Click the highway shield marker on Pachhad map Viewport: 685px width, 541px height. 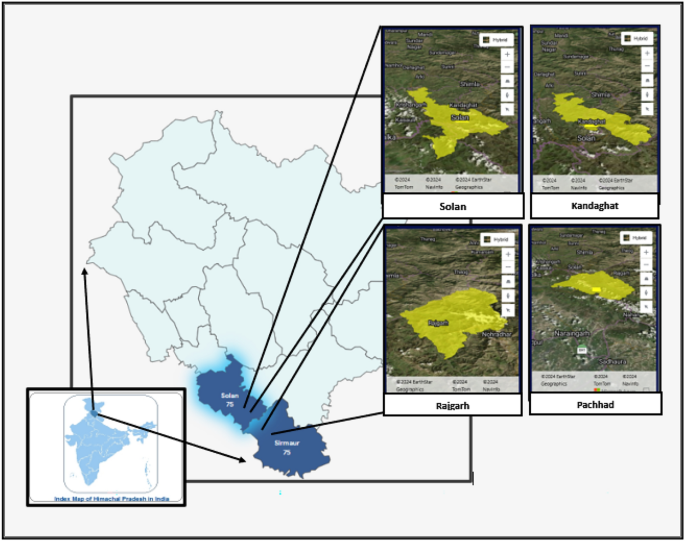(x=581, y=350)
